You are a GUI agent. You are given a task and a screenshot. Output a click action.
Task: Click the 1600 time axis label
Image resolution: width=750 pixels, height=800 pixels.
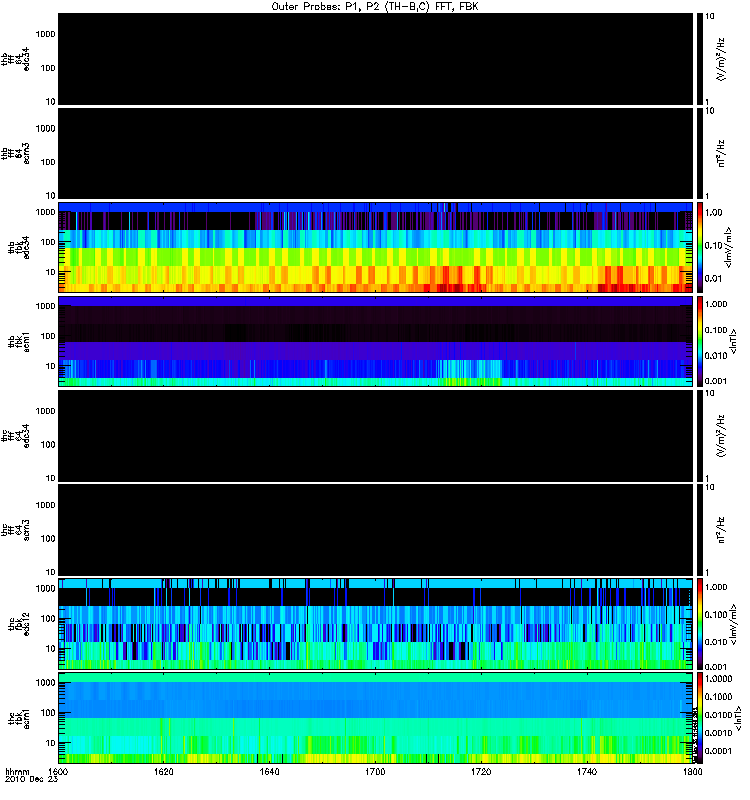58,772
